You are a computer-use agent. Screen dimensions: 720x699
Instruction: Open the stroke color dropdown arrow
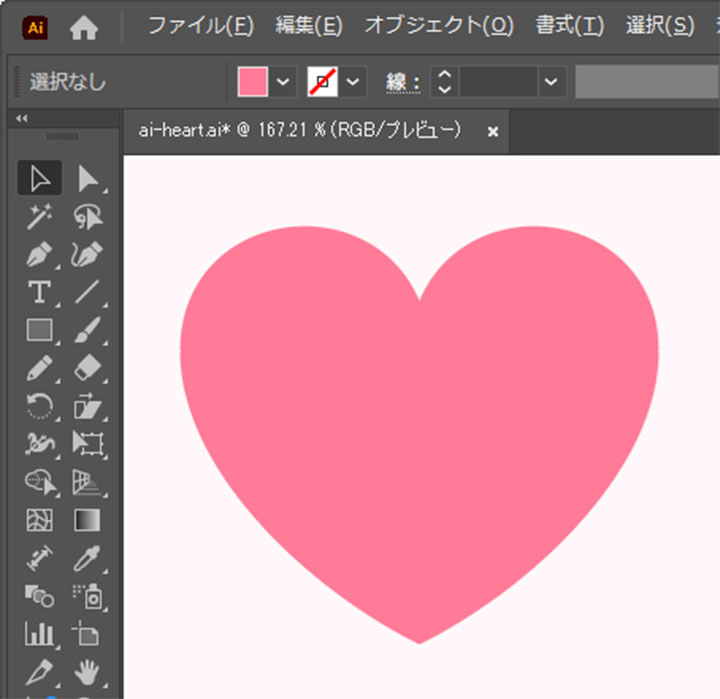[353, 82]
